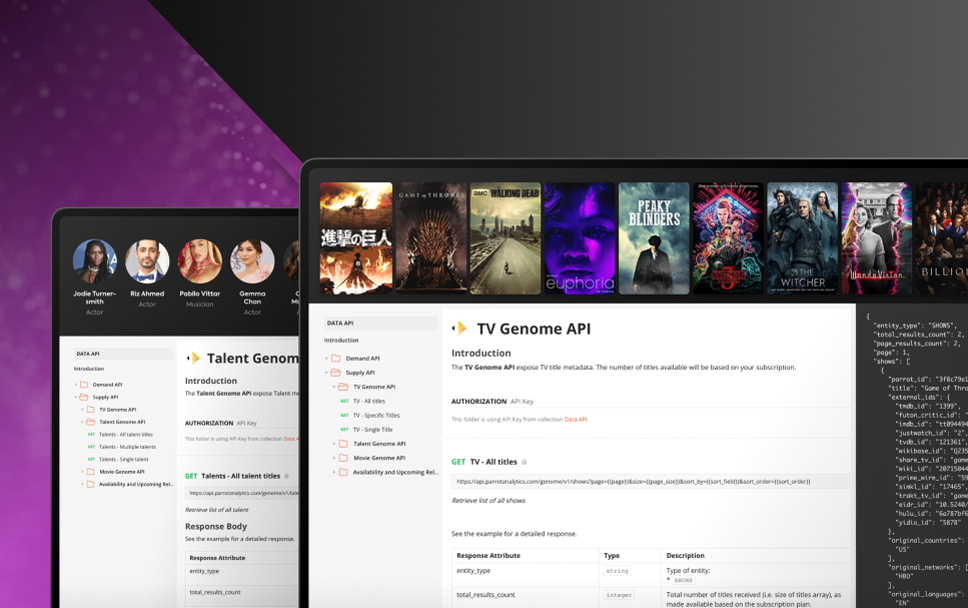Open the Stranger Things poster

pyautogui.click(x=728, y=238)
